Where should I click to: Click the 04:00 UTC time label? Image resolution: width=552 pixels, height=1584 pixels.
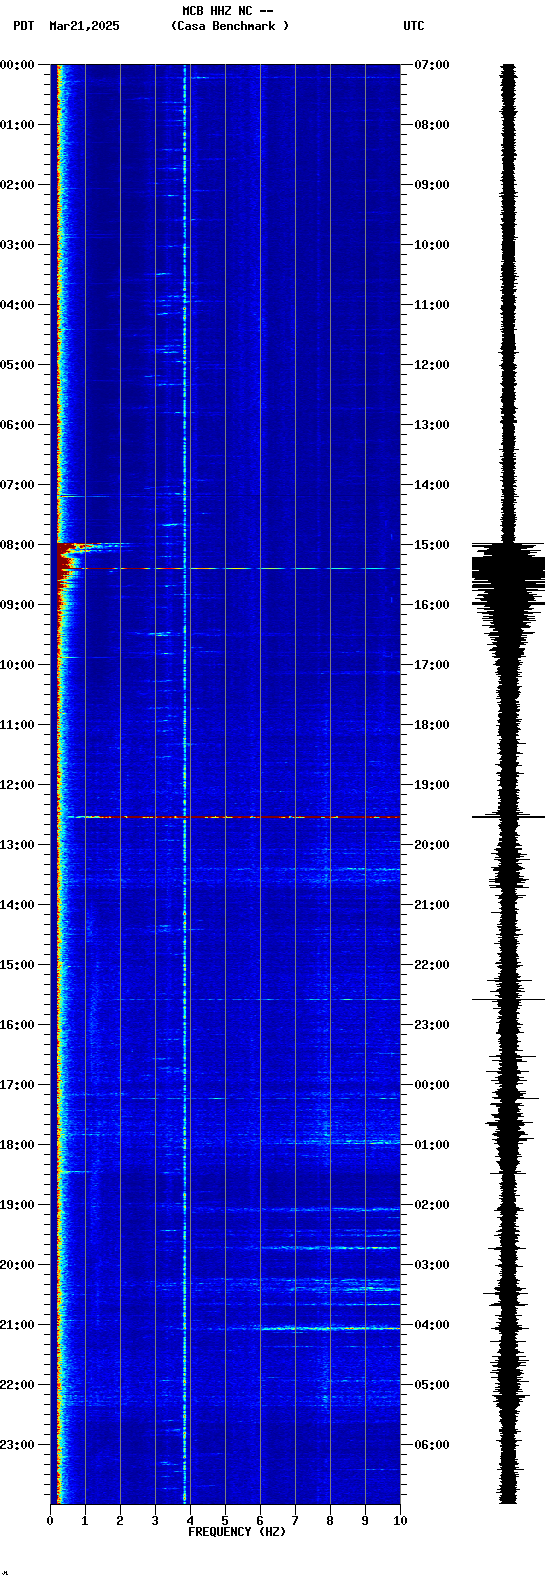(x=432, y=1325)
